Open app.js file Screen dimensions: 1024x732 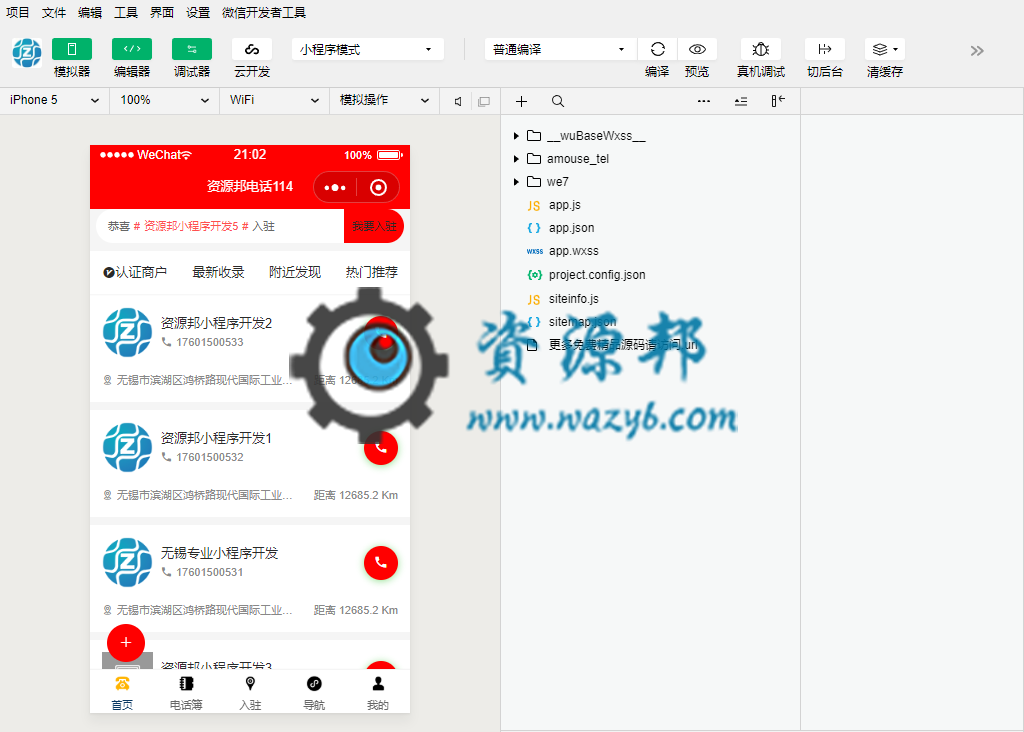564,205
